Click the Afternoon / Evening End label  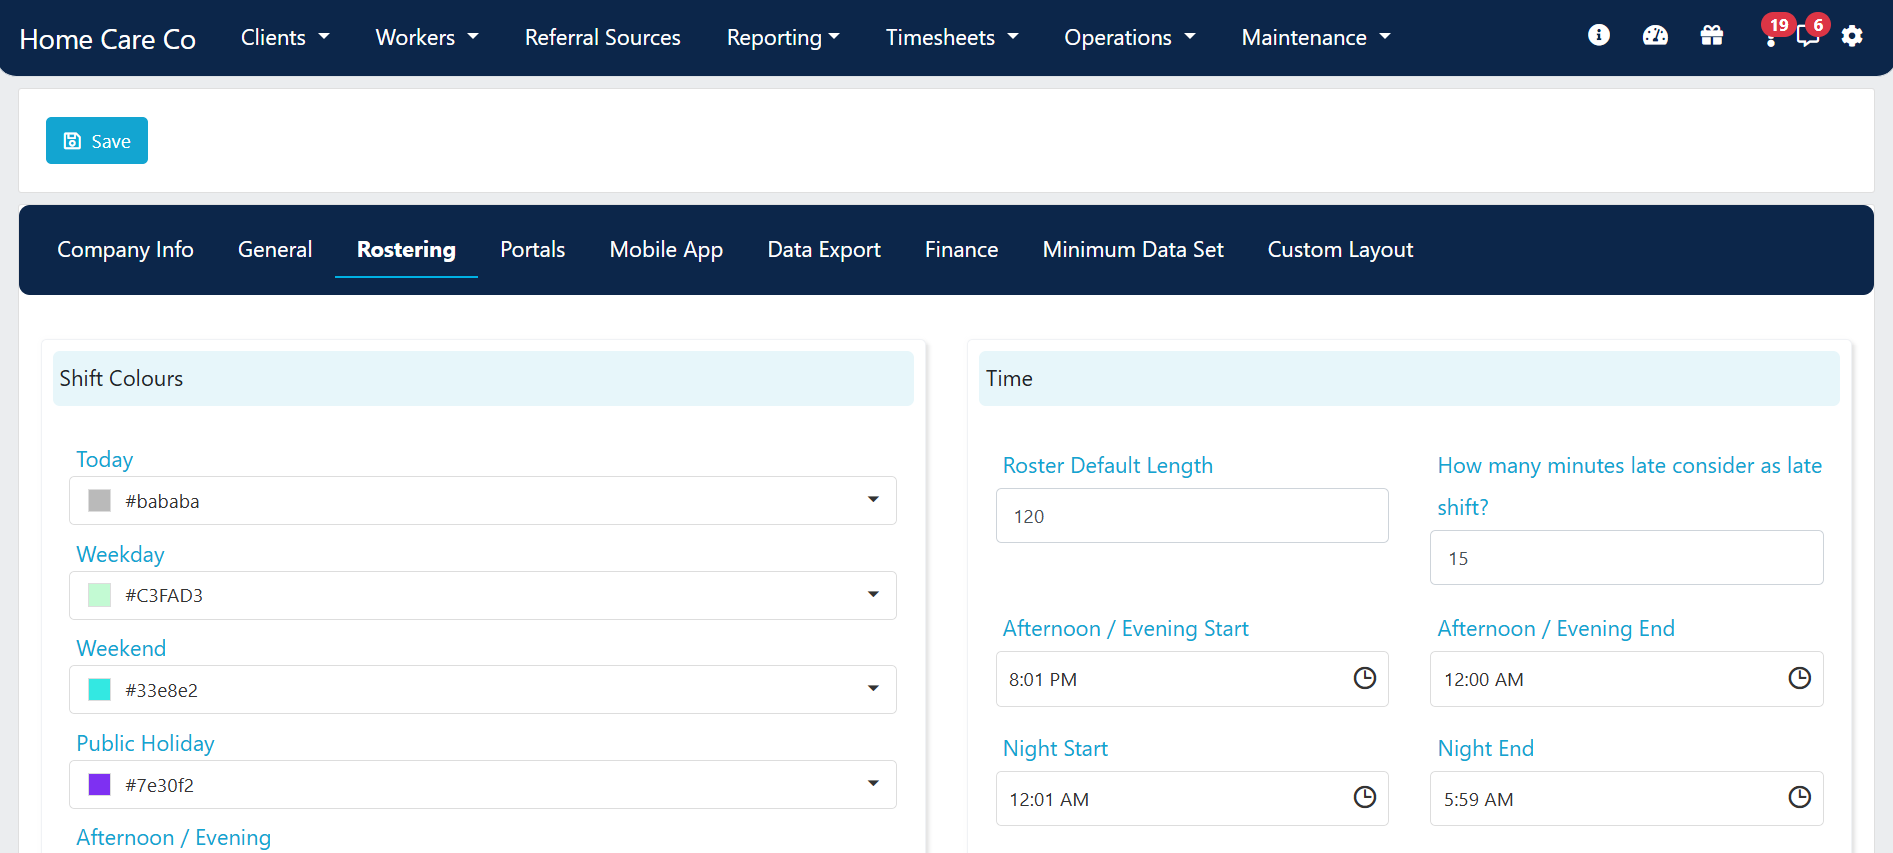tap(1555, 628)
